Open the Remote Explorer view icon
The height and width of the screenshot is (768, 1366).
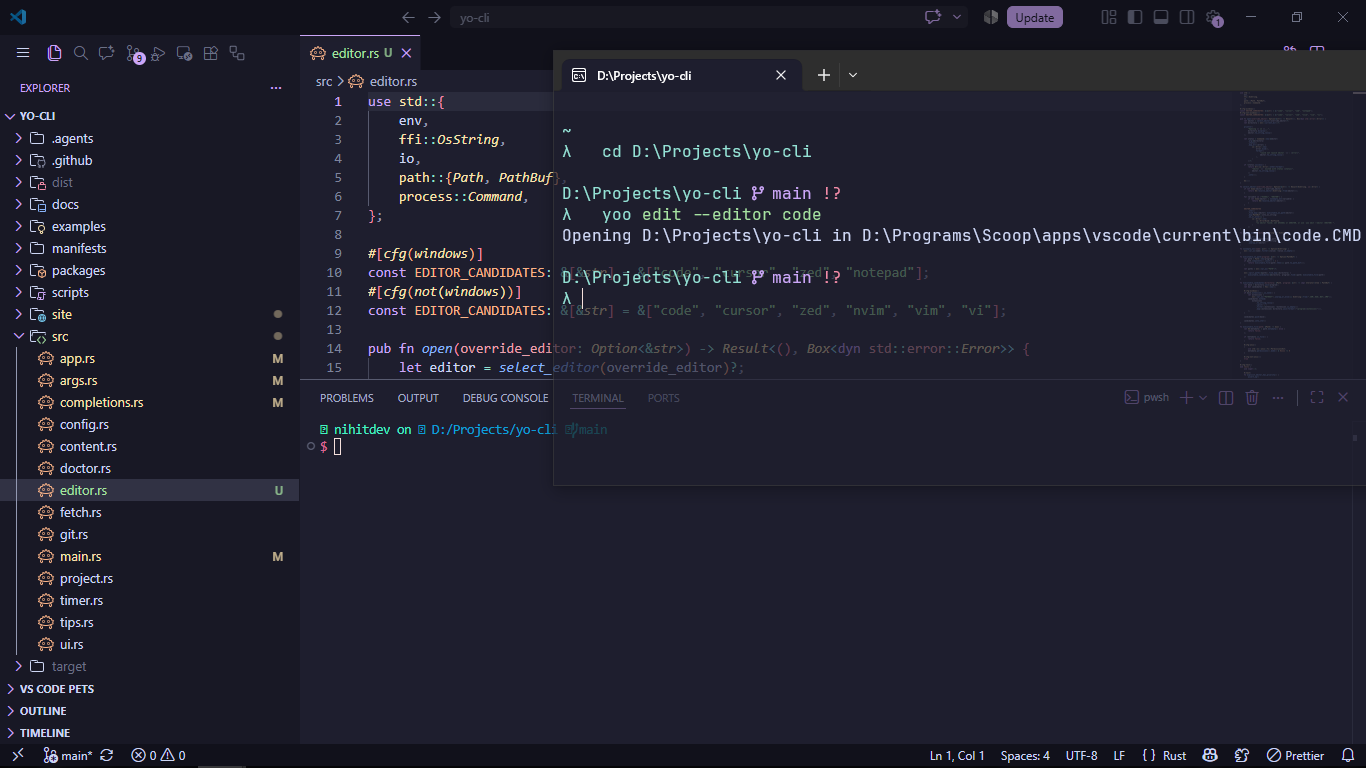click(x=184, y=53)
